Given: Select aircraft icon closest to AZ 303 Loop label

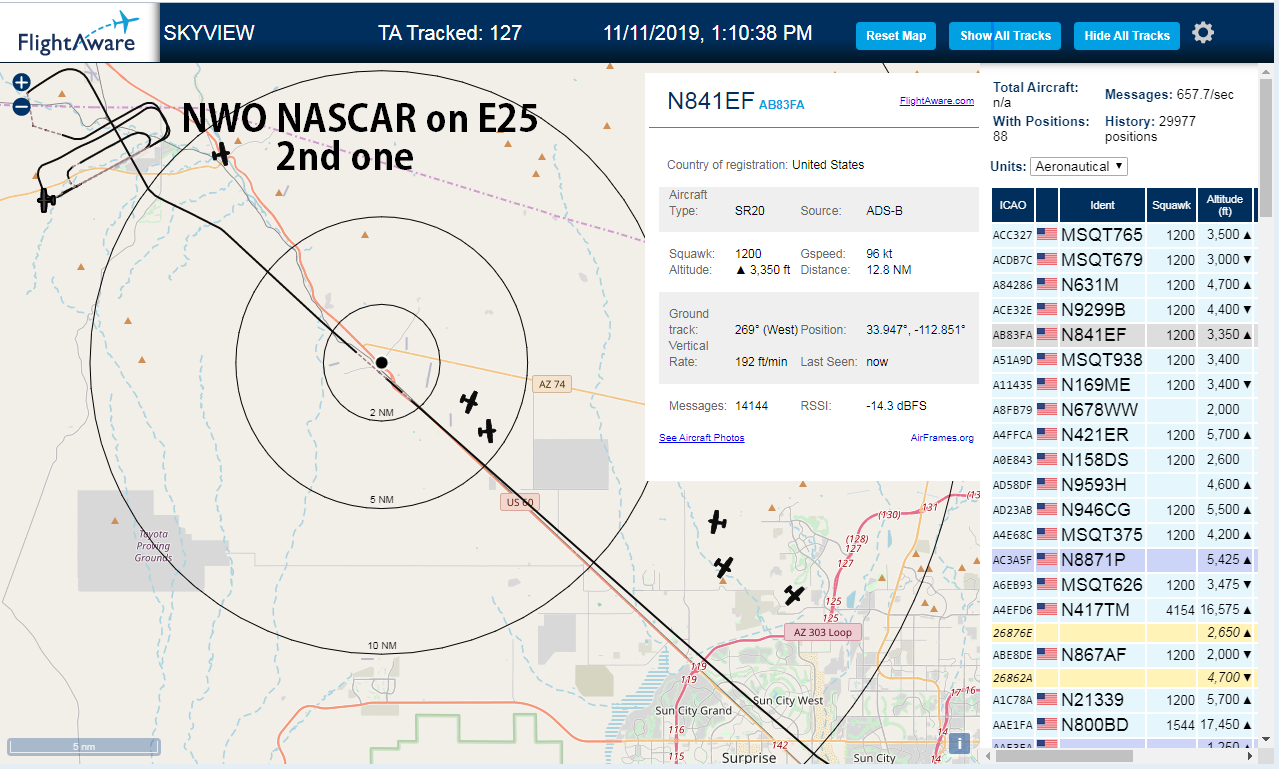Looking at the screenshot, I should point(794,595).
